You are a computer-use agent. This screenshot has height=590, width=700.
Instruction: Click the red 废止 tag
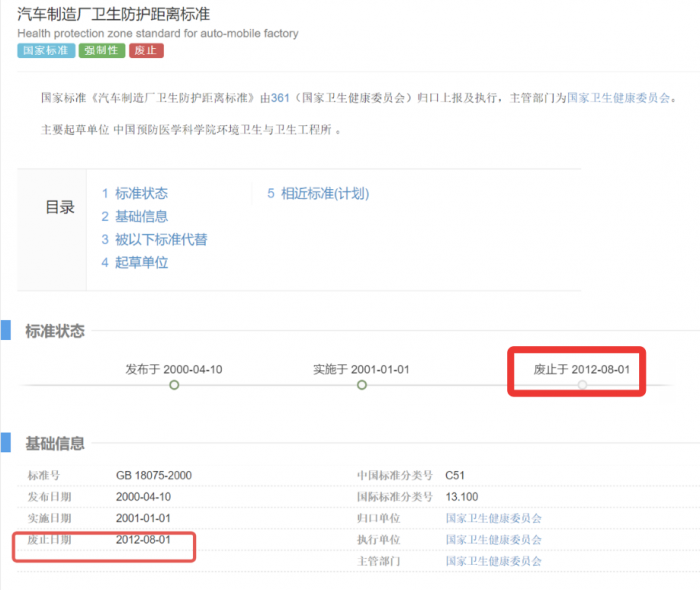click(146, 50)
